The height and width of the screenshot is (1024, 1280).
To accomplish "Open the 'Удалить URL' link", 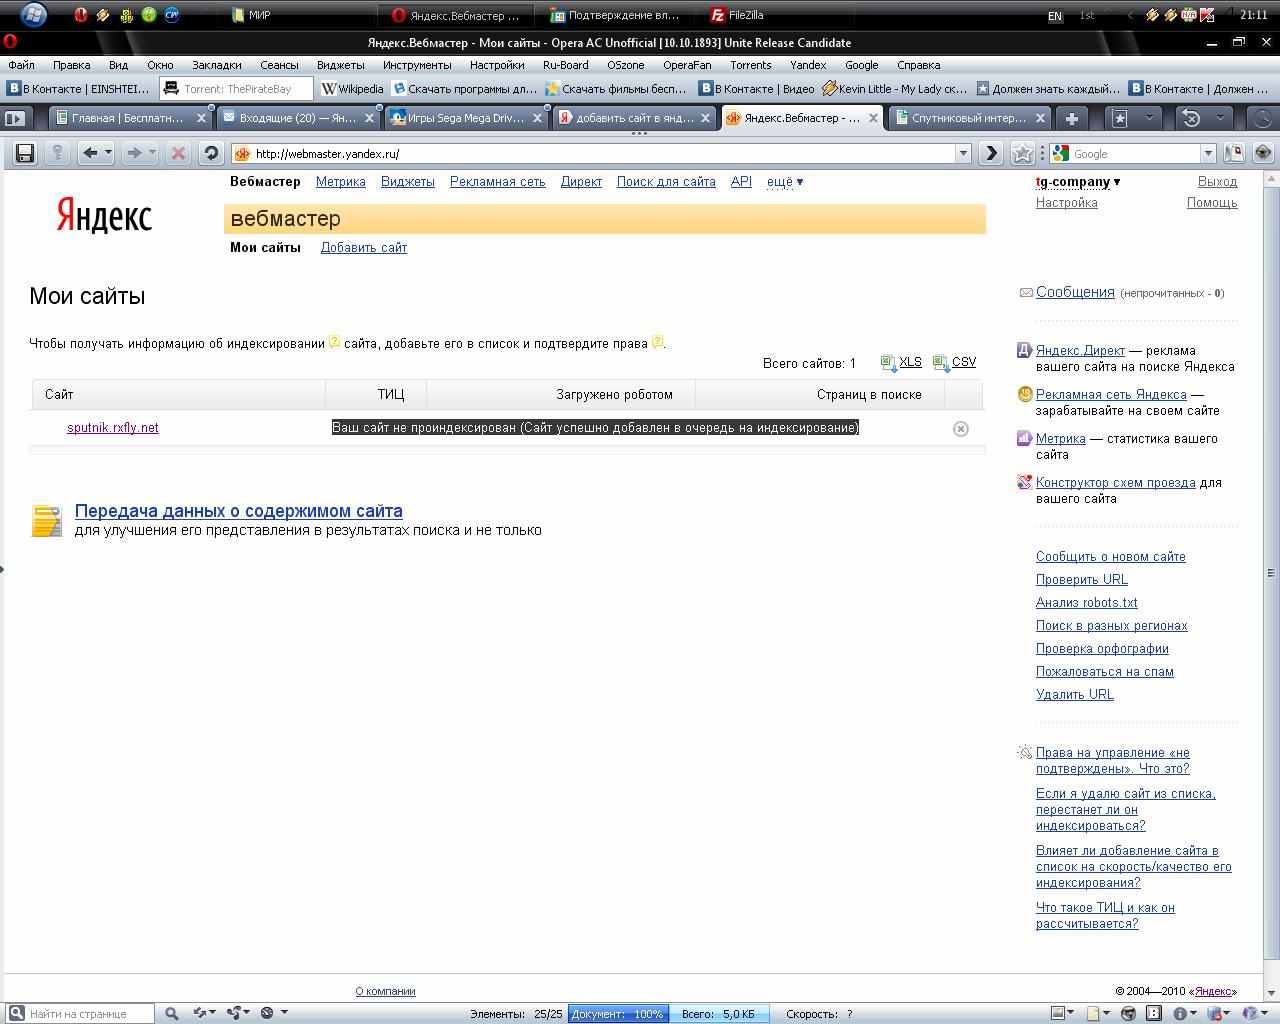I will pyautogui.click(x=1075, y=695).
